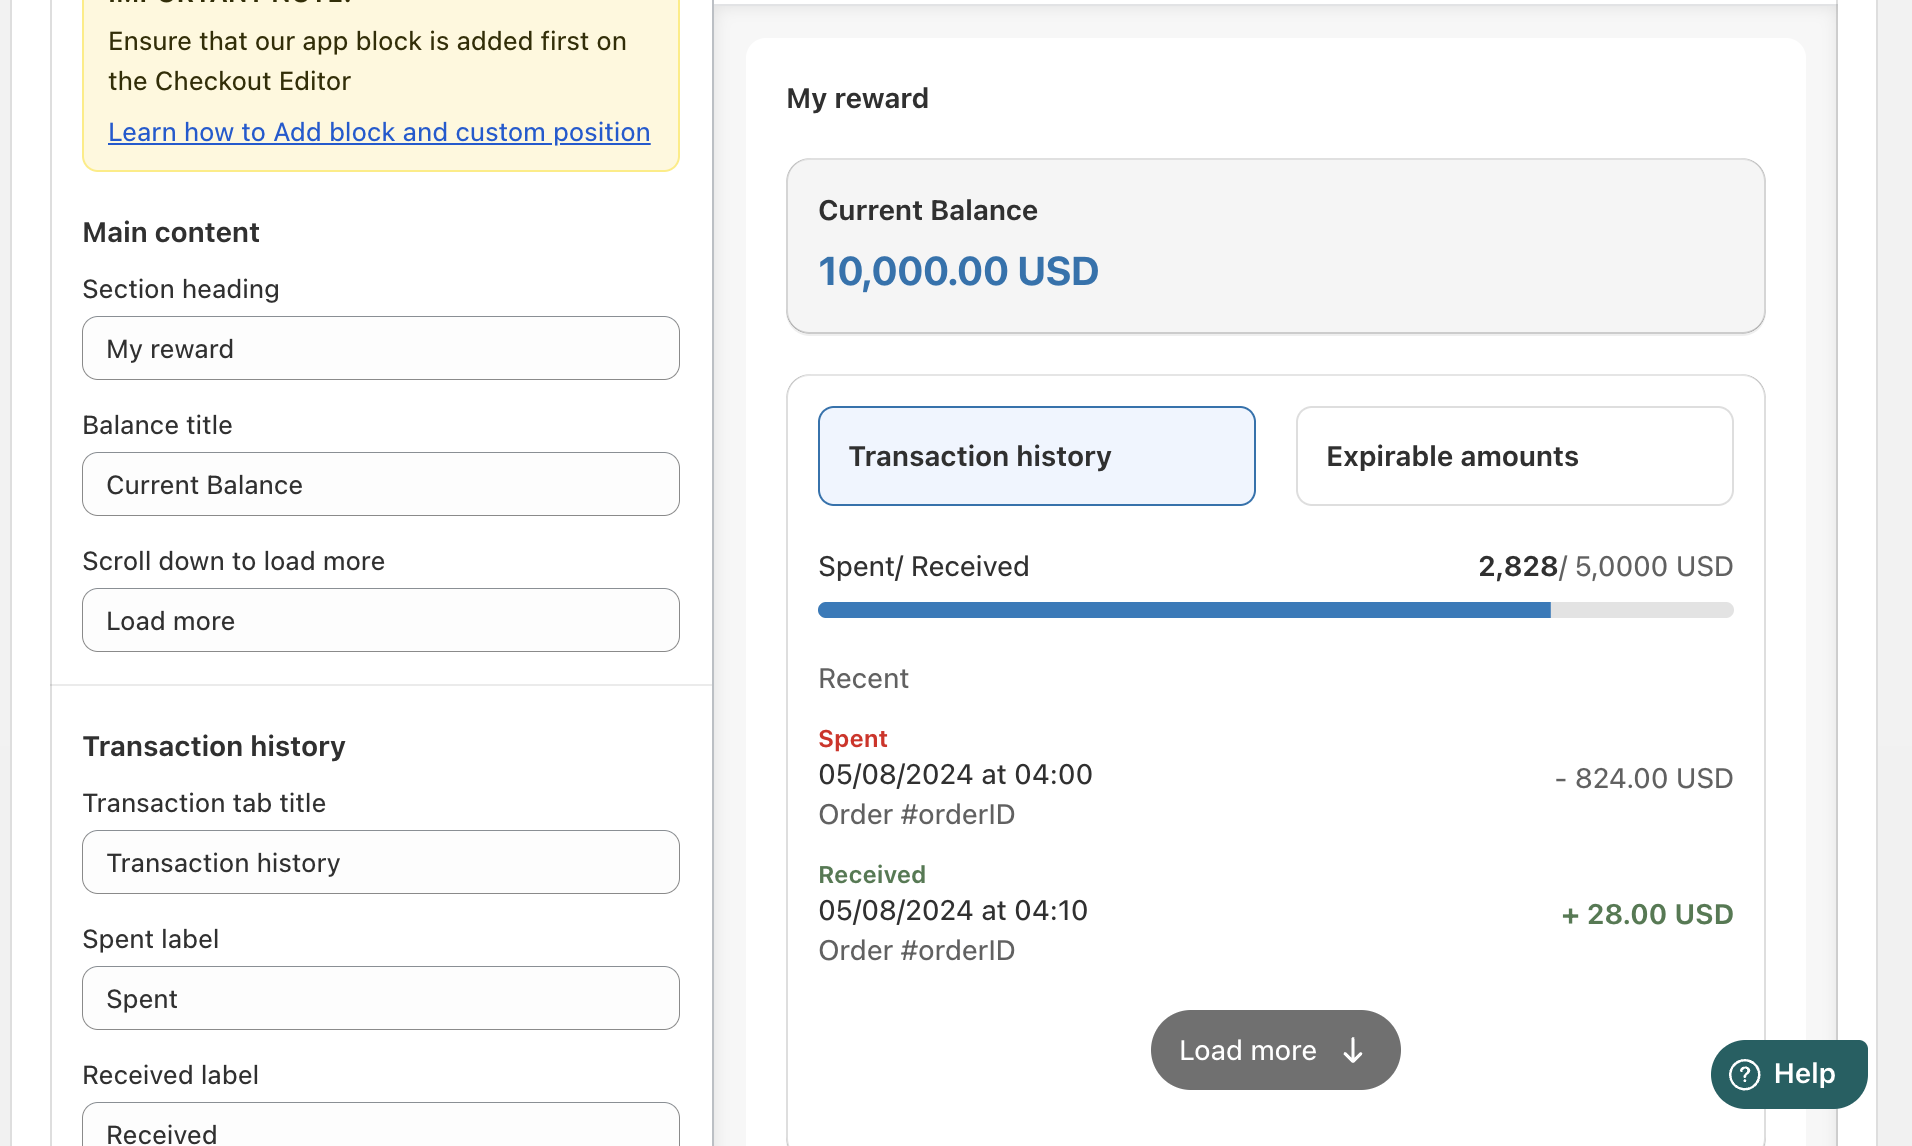
Task: Click the down arrow in Load more
Action: [1353, 1050]
